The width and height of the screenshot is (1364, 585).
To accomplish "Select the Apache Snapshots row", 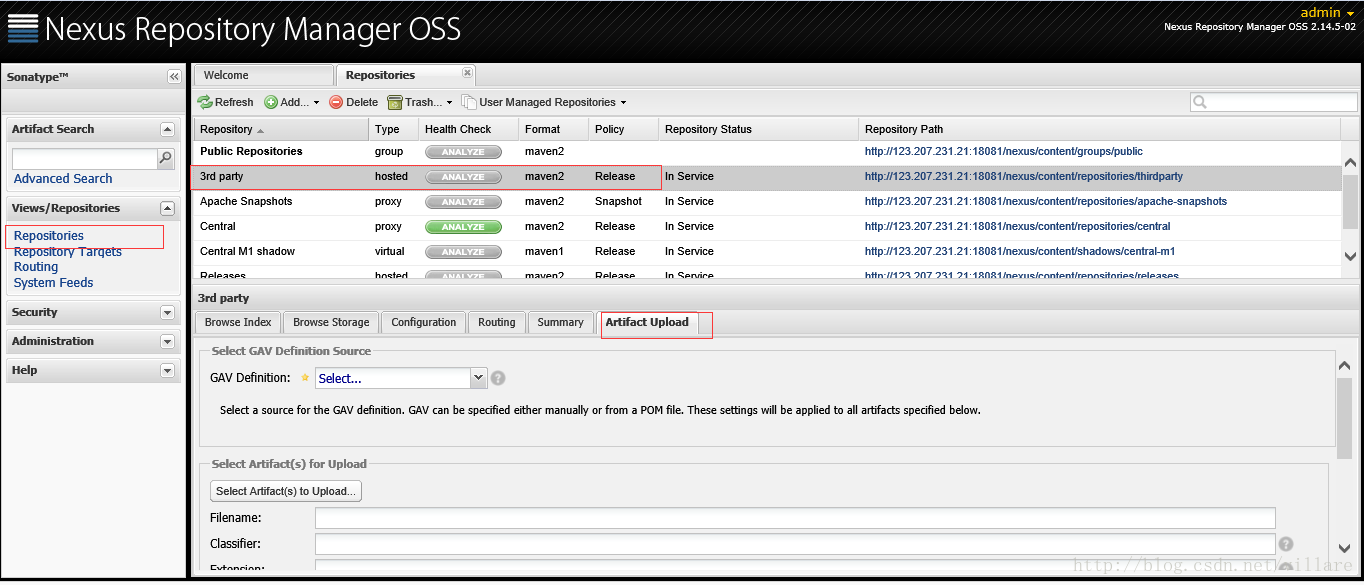I will click(767, 202).
